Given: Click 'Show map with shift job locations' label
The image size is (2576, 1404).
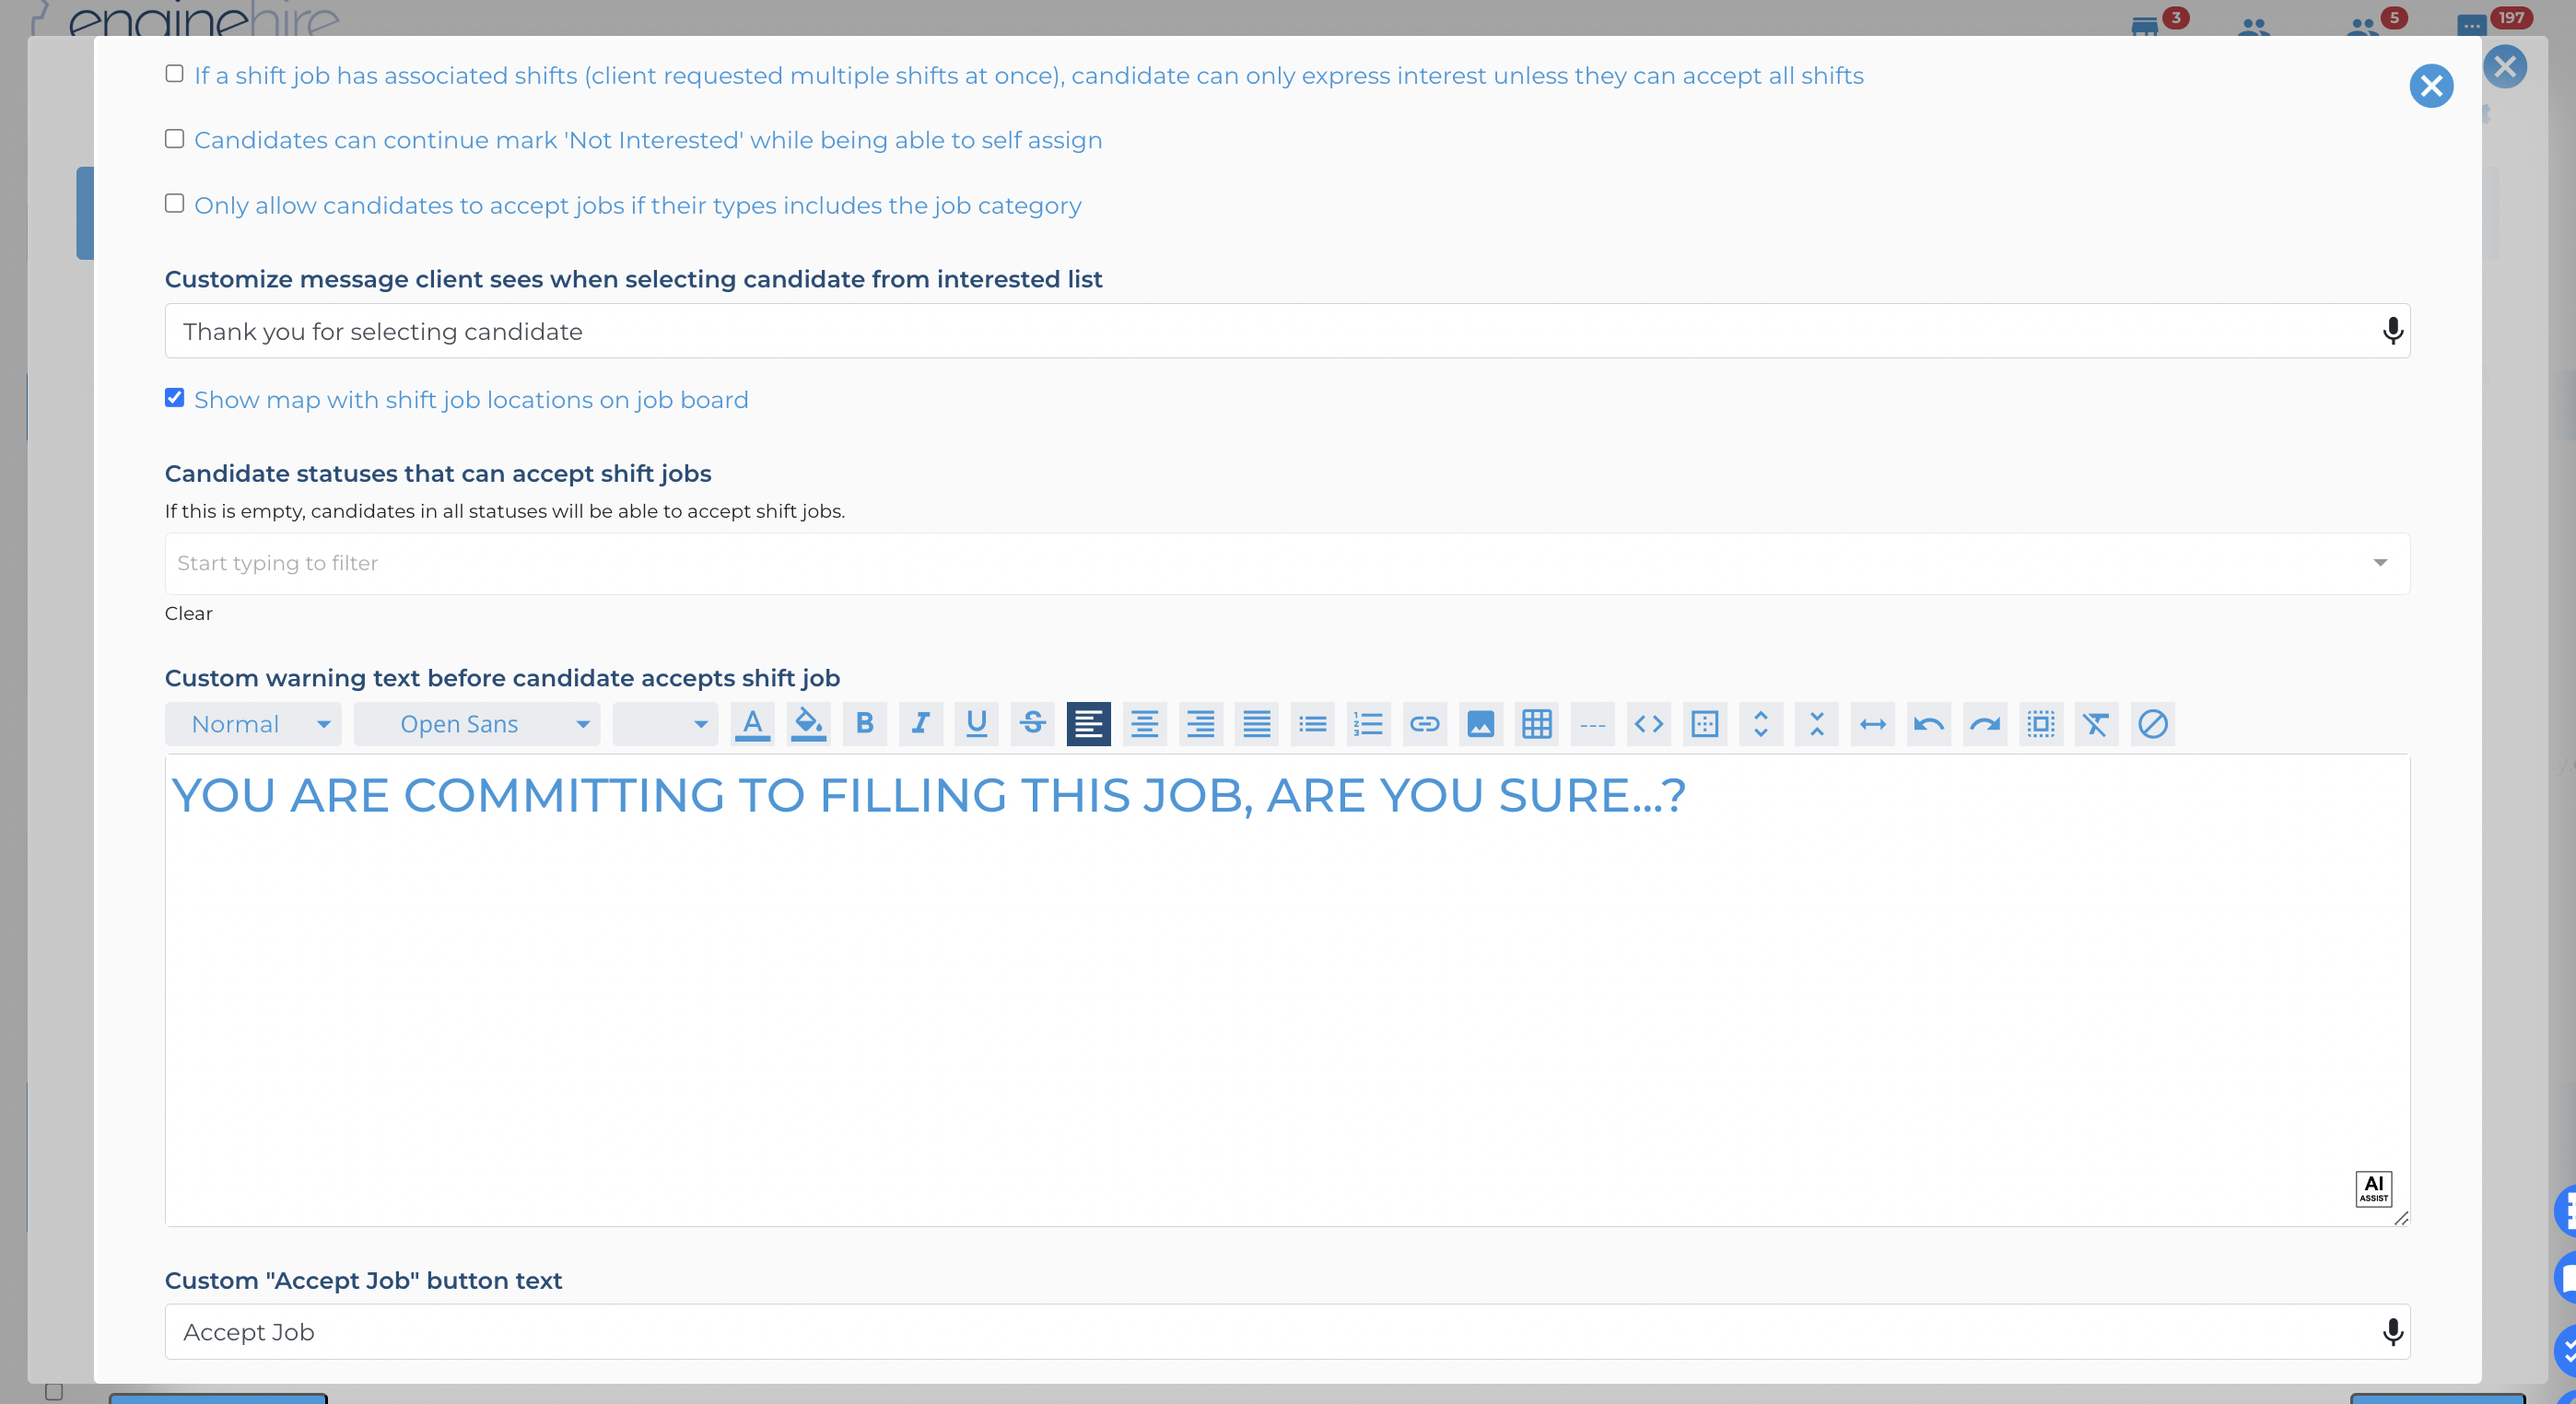Looking at the screenshot, I should pos(471,400).
